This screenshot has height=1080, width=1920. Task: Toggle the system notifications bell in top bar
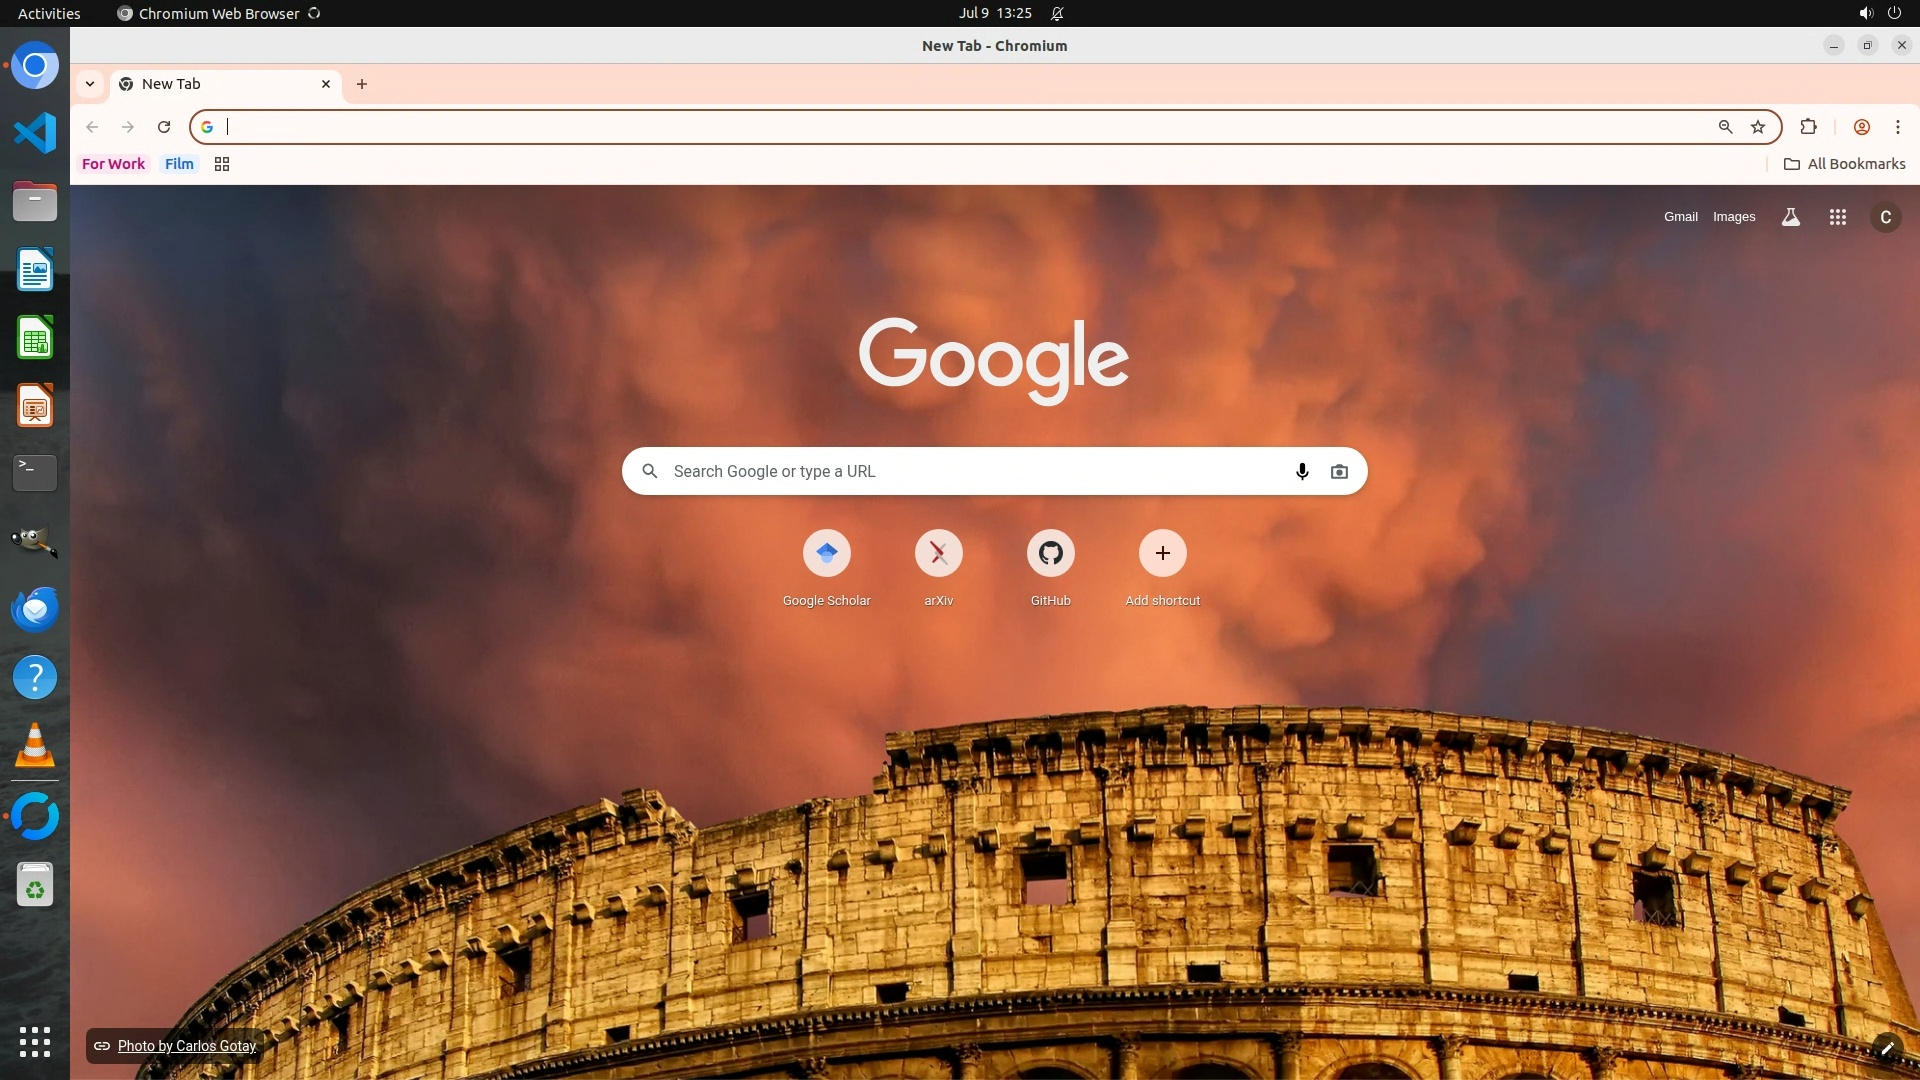point(1057,14)
